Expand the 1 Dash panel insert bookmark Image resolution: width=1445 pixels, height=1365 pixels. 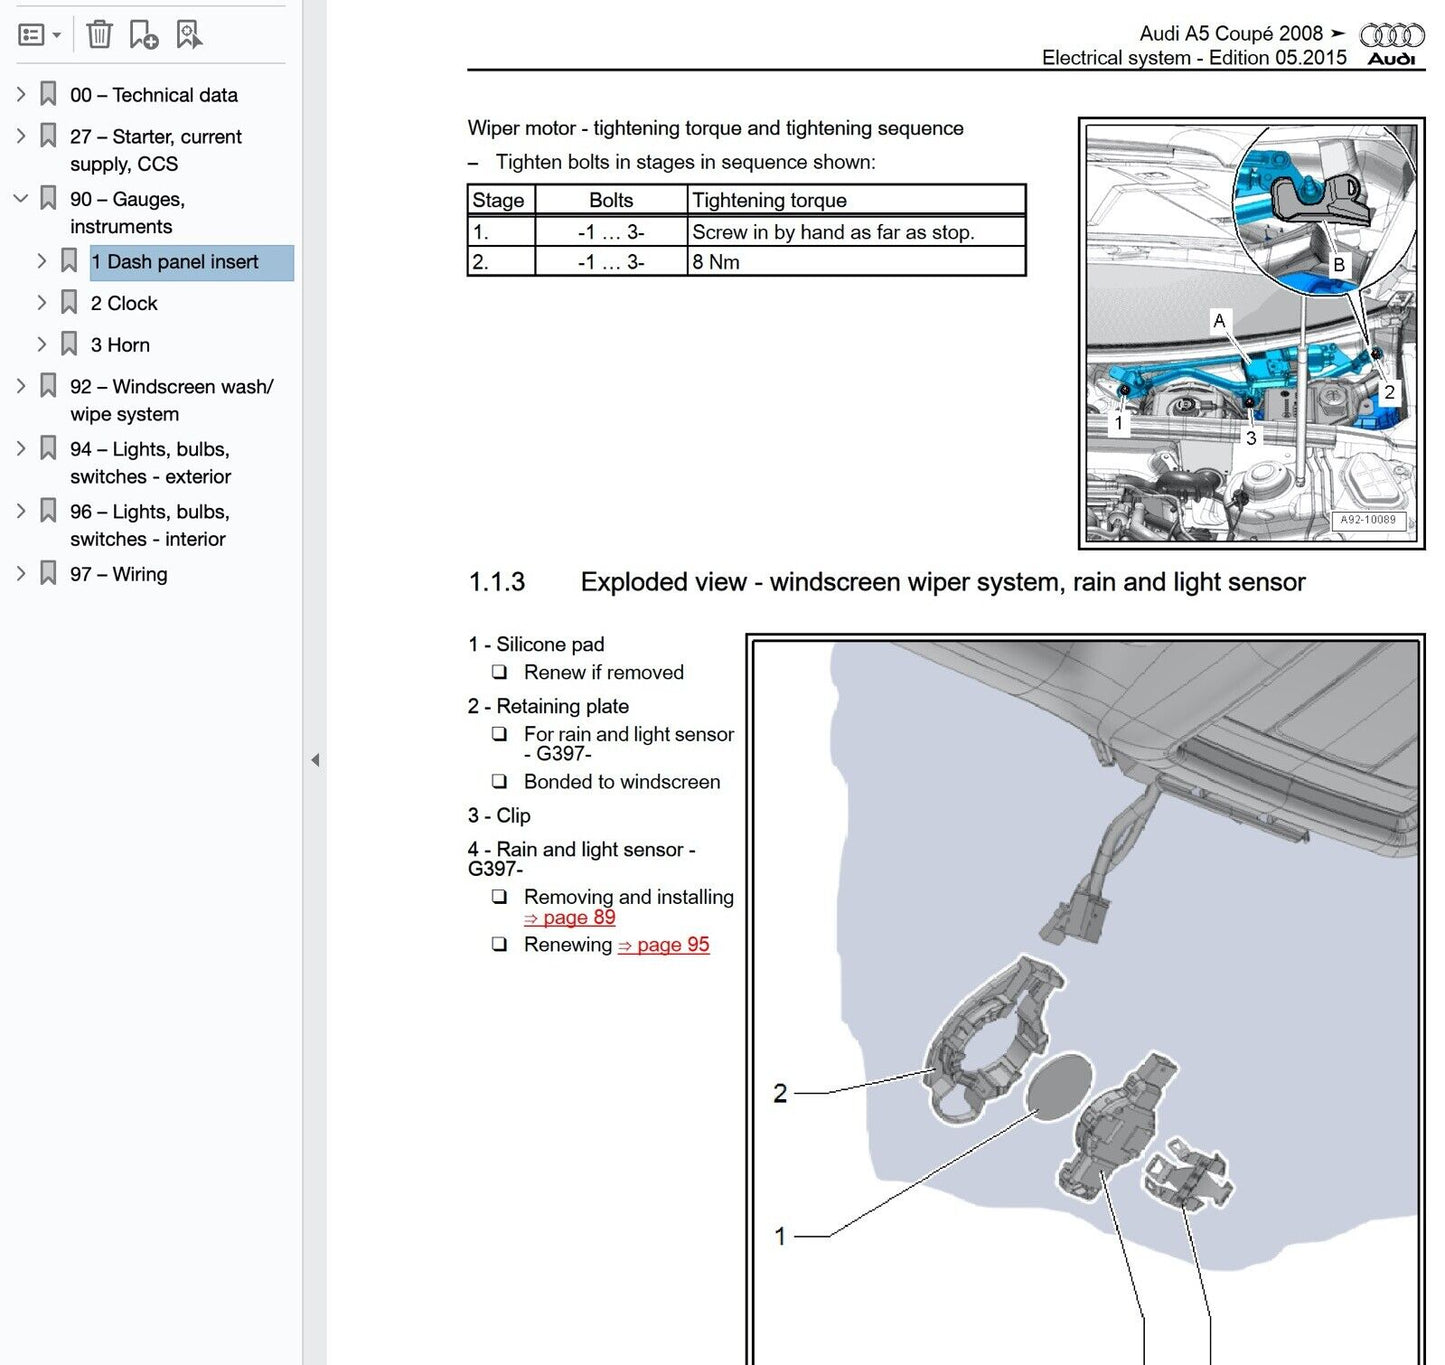(41, 261)
